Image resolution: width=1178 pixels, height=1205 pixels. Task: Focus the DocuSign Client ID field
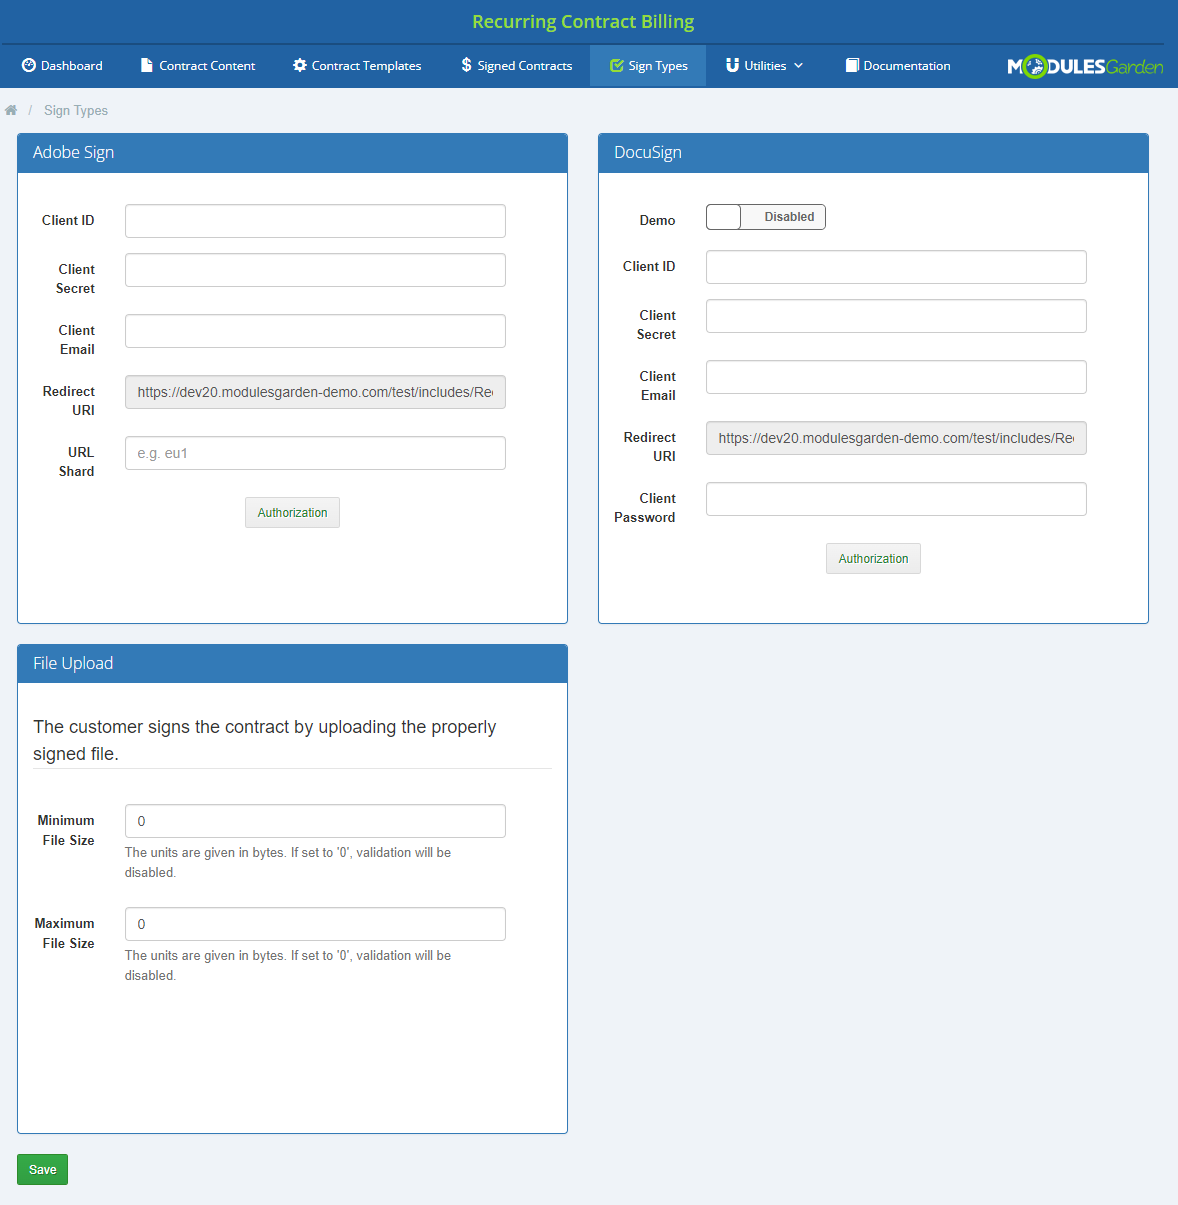896,267
